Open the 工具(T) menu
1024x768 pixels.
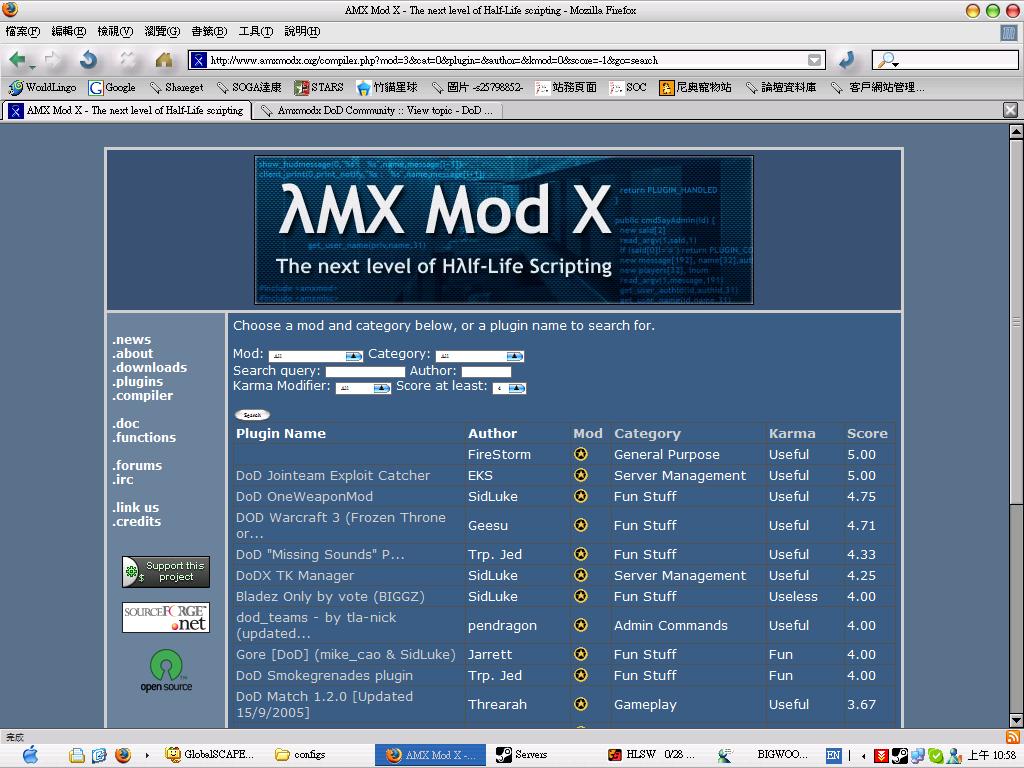[255, 31]
